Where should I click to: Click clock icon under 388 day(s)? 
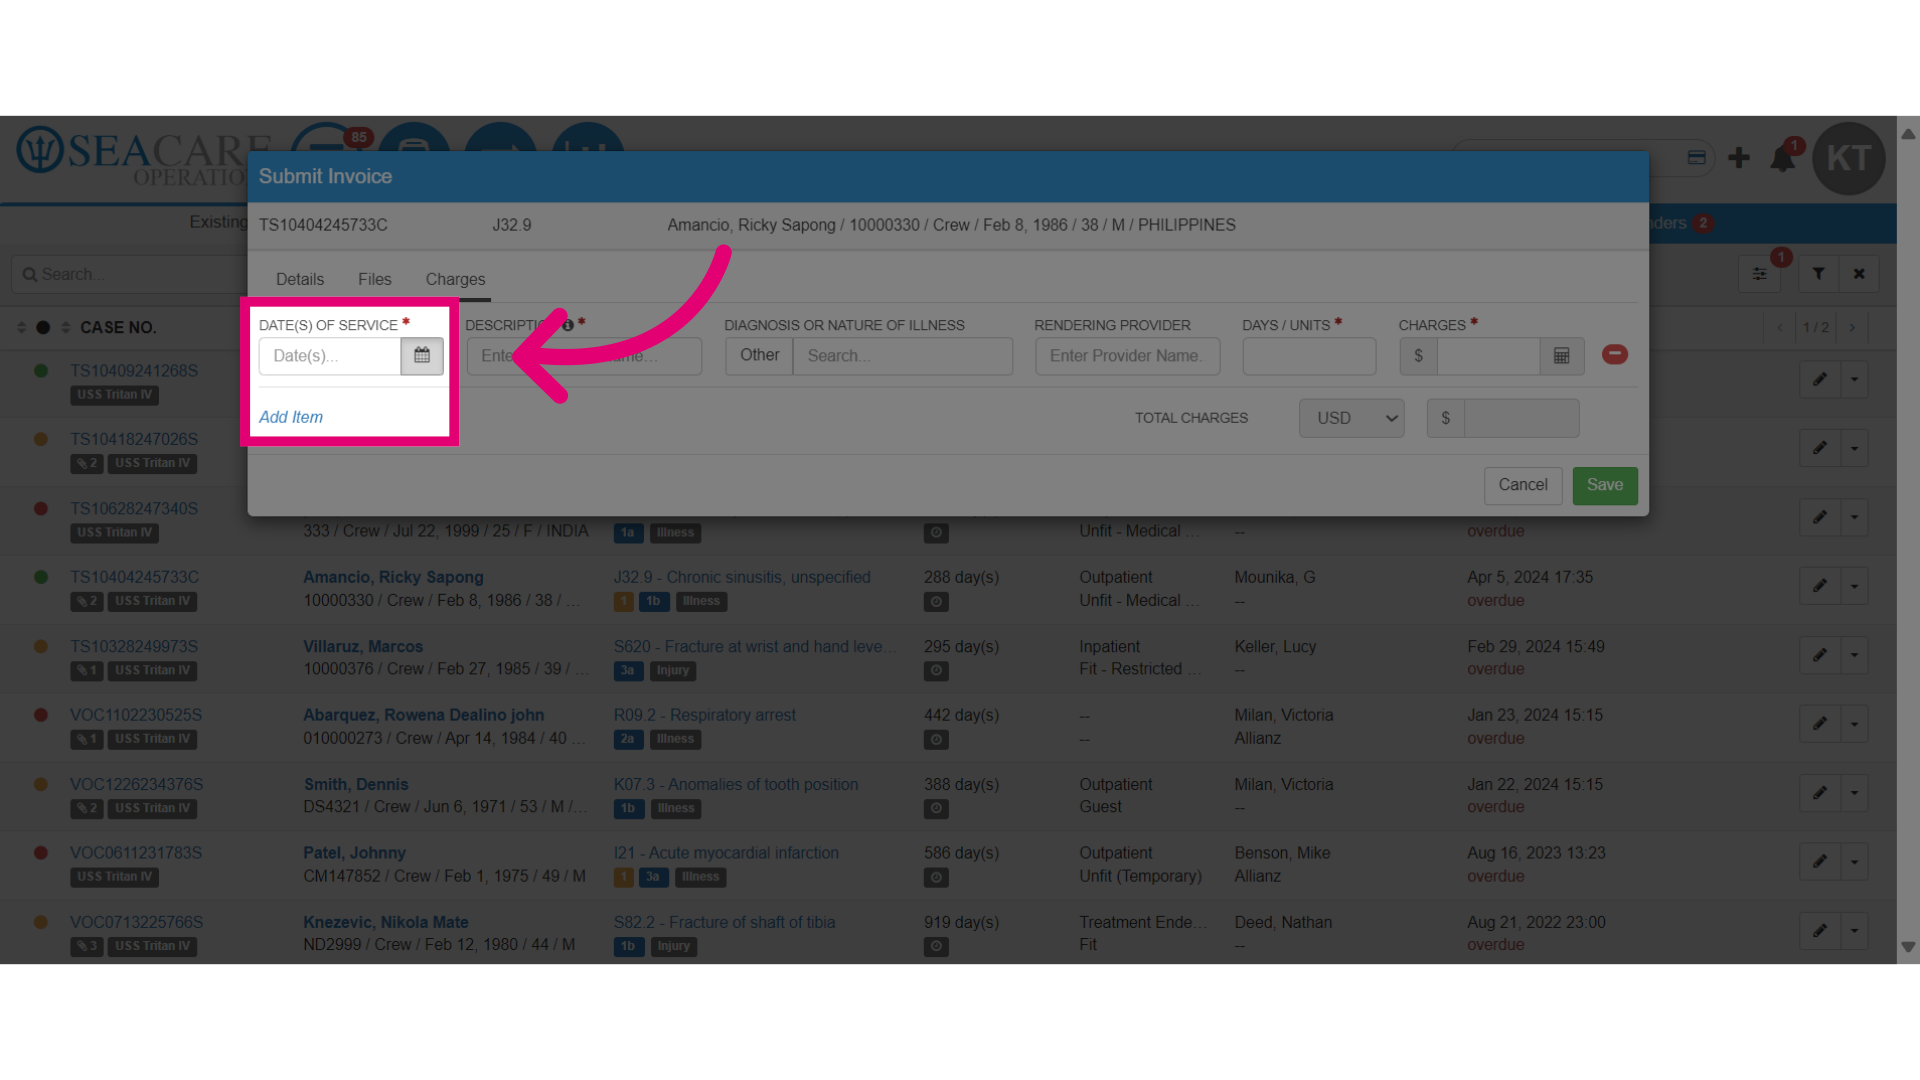coord(936,808)
